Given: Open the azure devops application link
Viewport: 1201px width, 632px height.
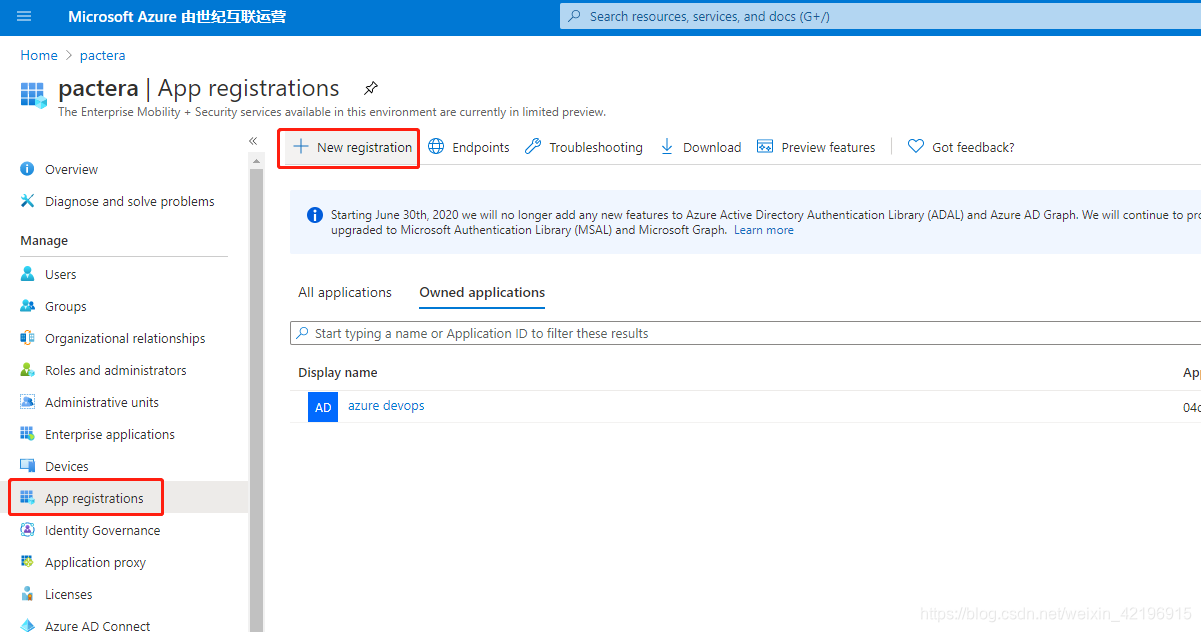Looking at the screenshot, I should [386, 405].
